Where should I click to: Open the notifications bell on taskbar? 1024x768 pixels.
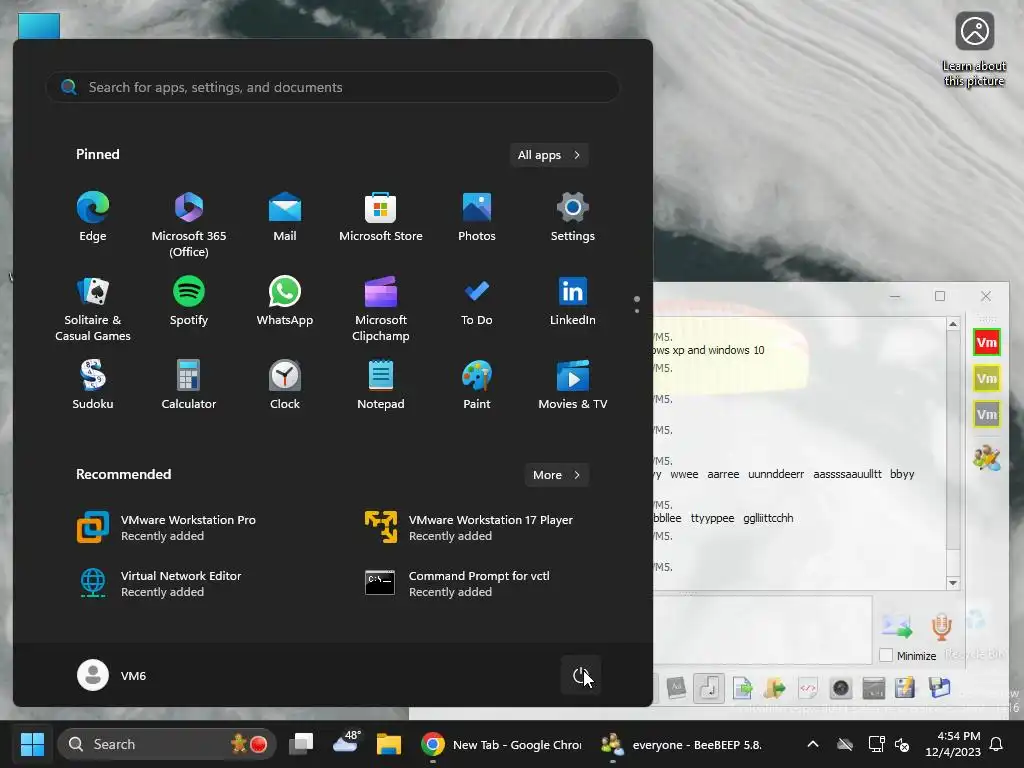(x=996, y=744)
